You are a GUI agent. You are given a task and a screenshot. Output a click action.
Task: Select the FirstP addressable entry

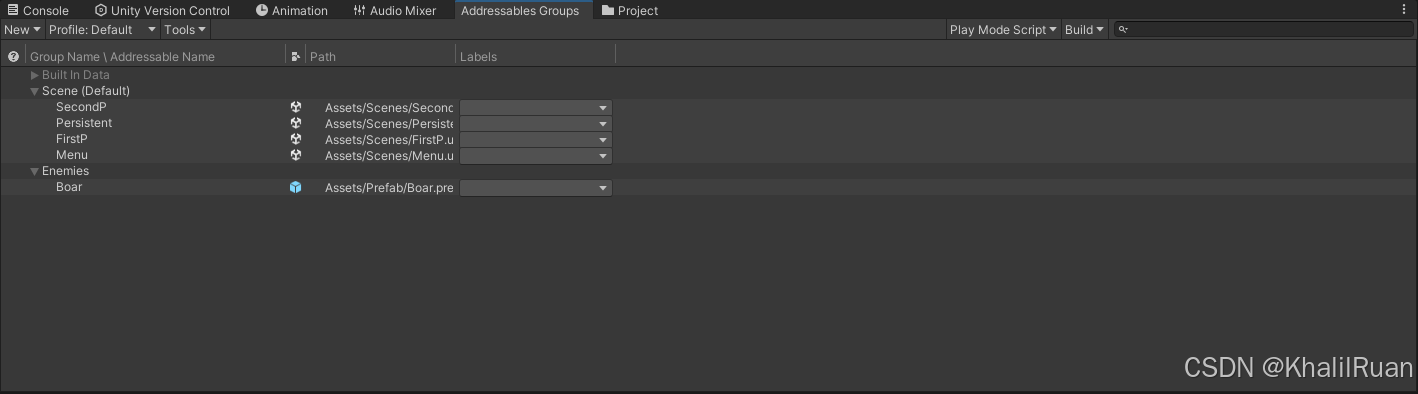(72, 139)
